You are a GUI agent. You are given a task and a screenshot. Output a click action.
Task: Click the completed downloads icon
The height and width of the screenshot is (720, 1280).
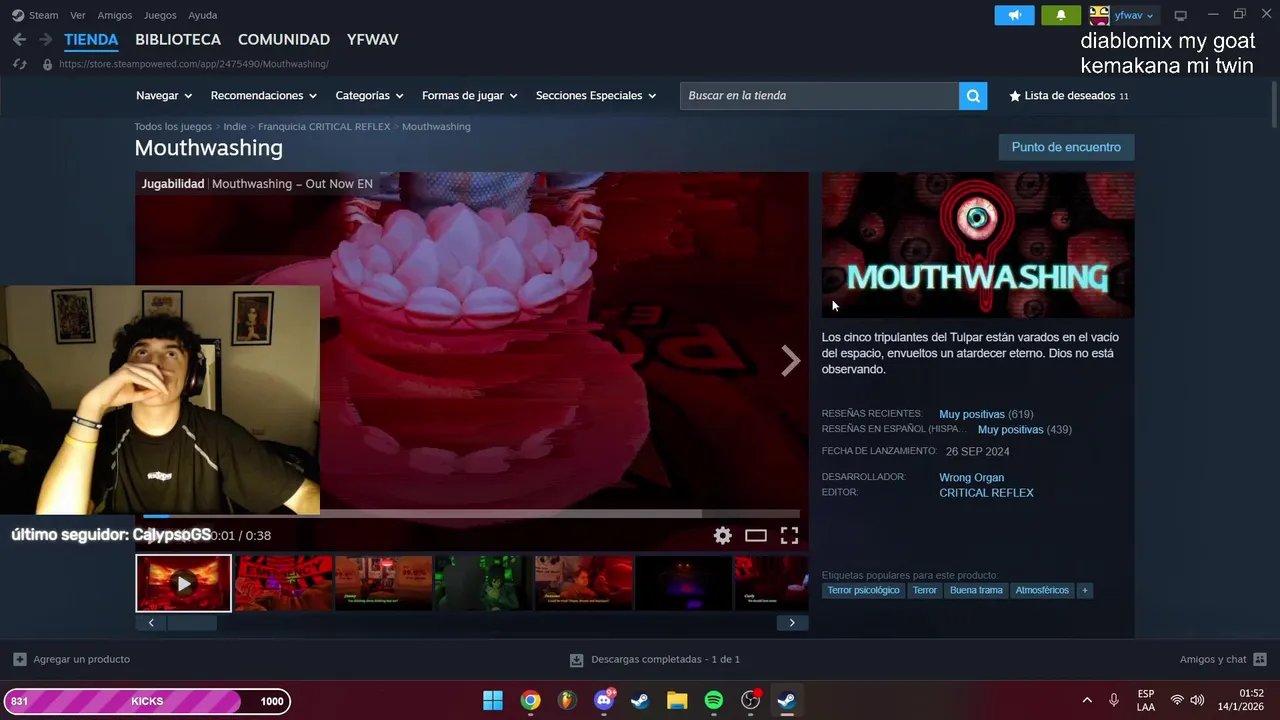[576, 660]
